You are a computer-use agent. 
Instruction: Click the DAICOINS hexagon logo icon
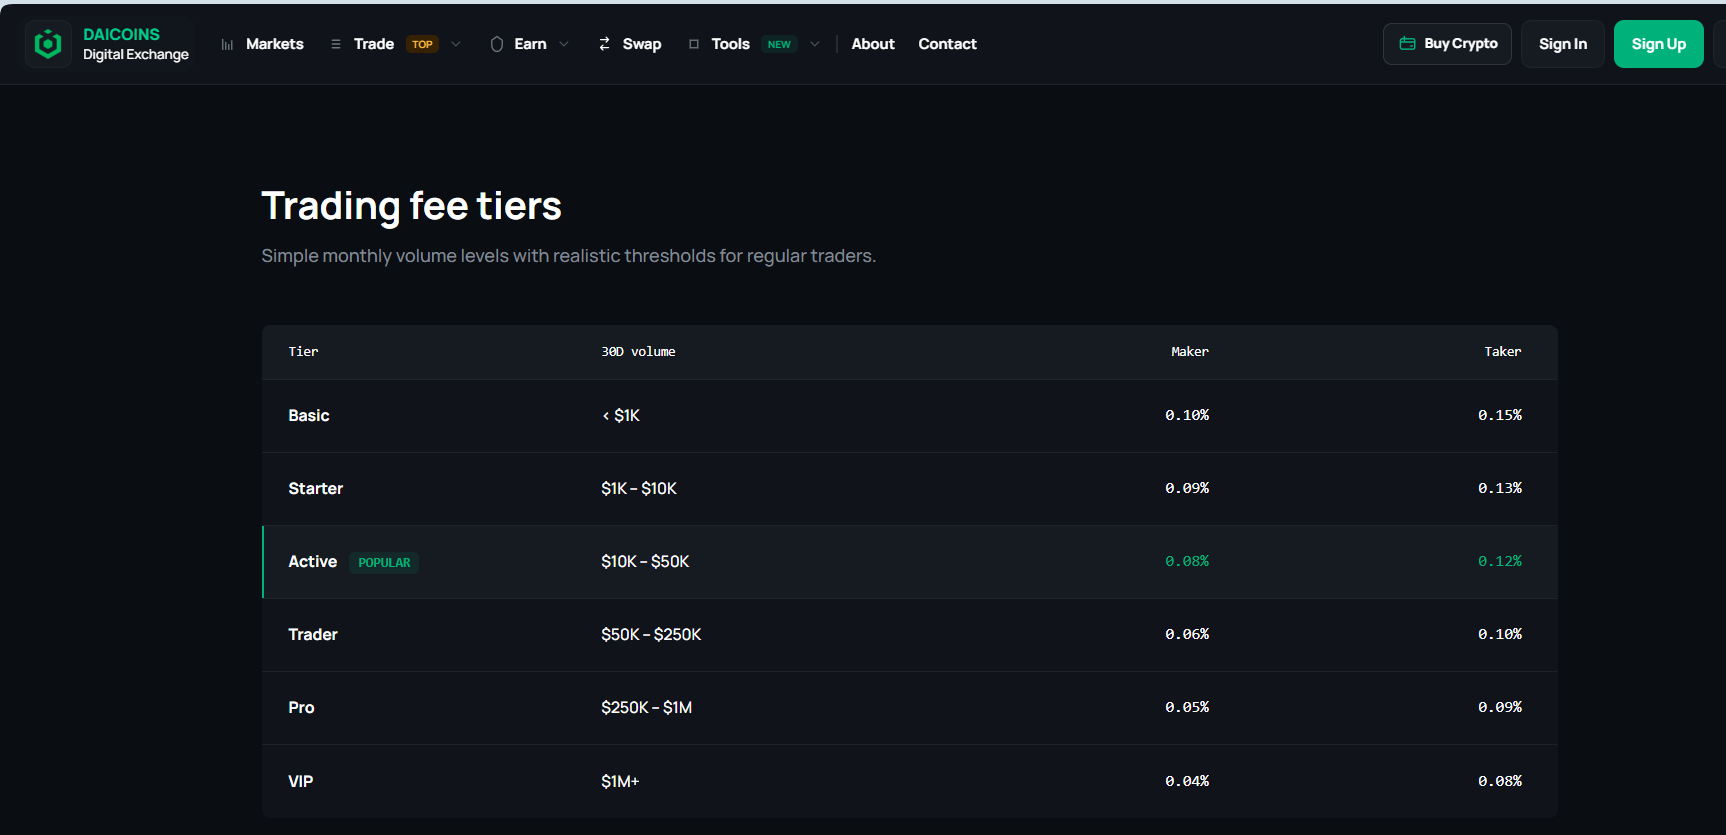pyautogui.click(x=48, y=44)
